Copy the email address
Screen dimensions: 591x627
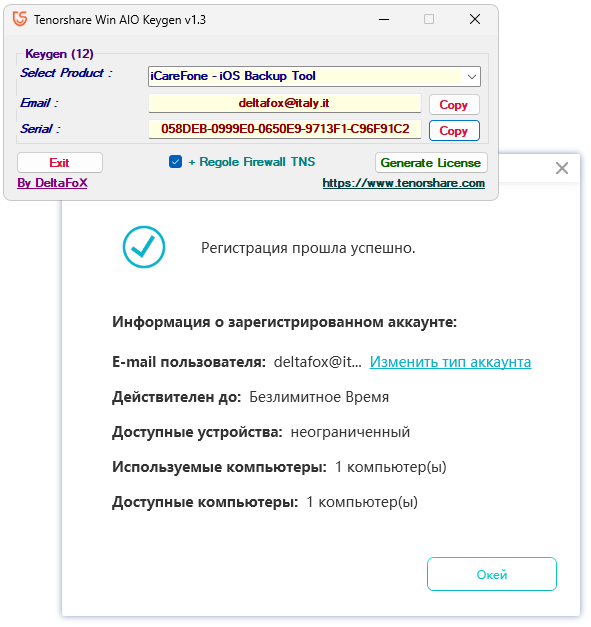(453, 105)
